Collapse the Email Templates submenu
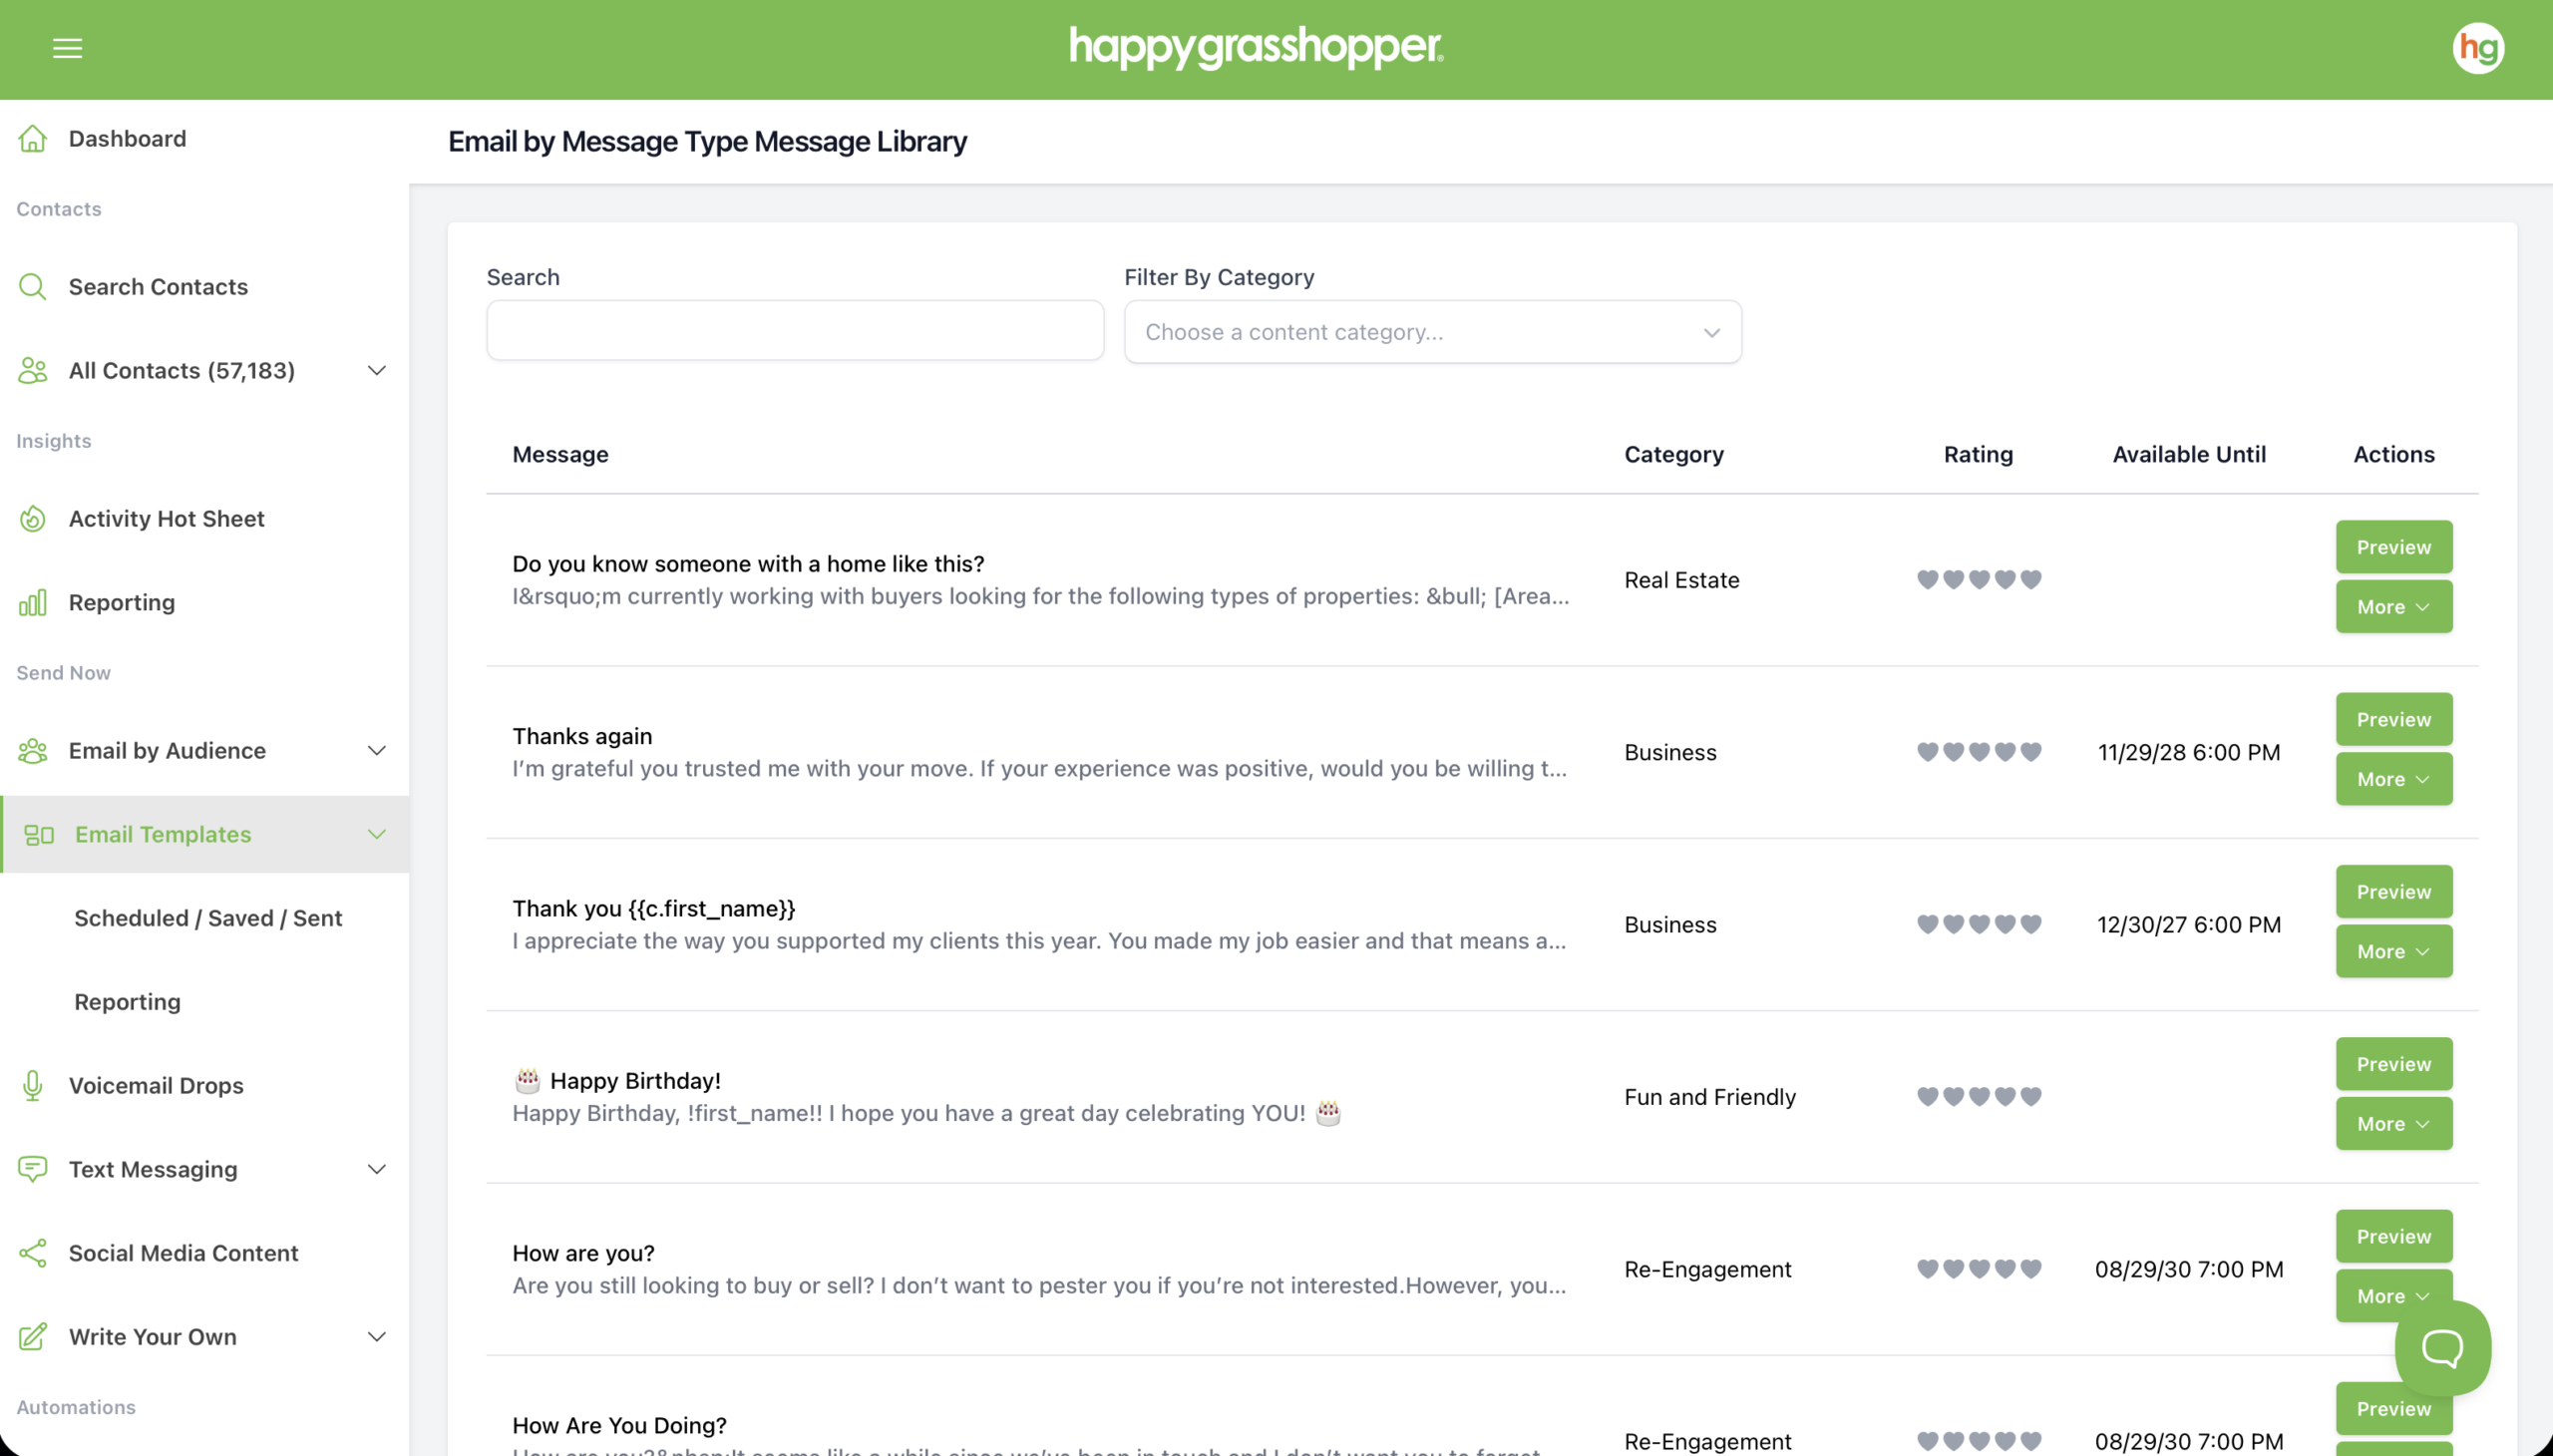2553x1456 pixels. [x=376, y=835]
